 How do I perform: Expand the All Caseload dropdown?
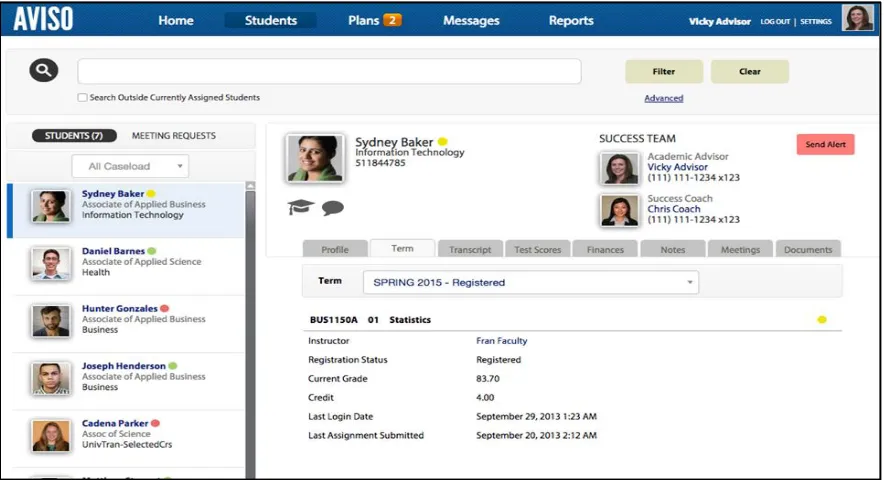[130, 166]
